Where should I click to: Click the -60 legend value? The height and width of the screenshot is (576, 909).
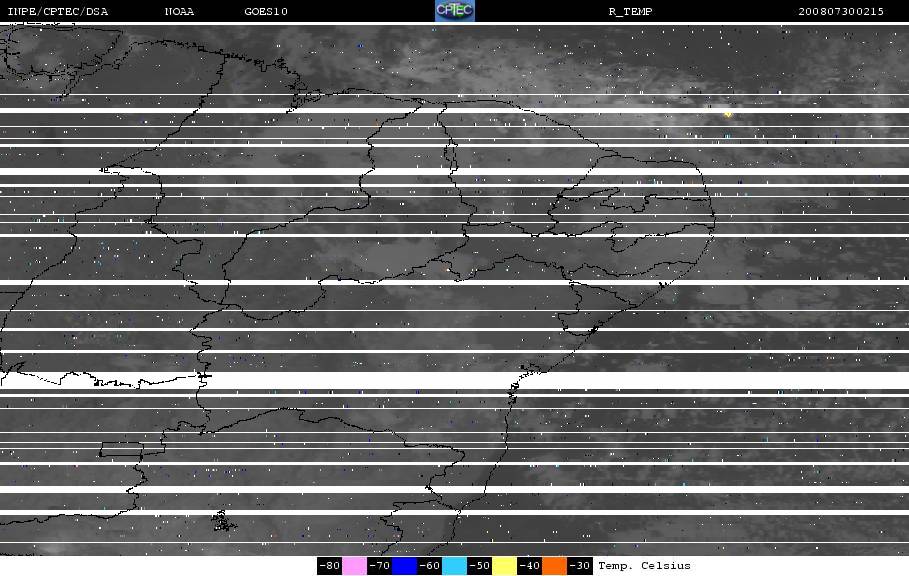[430, 566]
